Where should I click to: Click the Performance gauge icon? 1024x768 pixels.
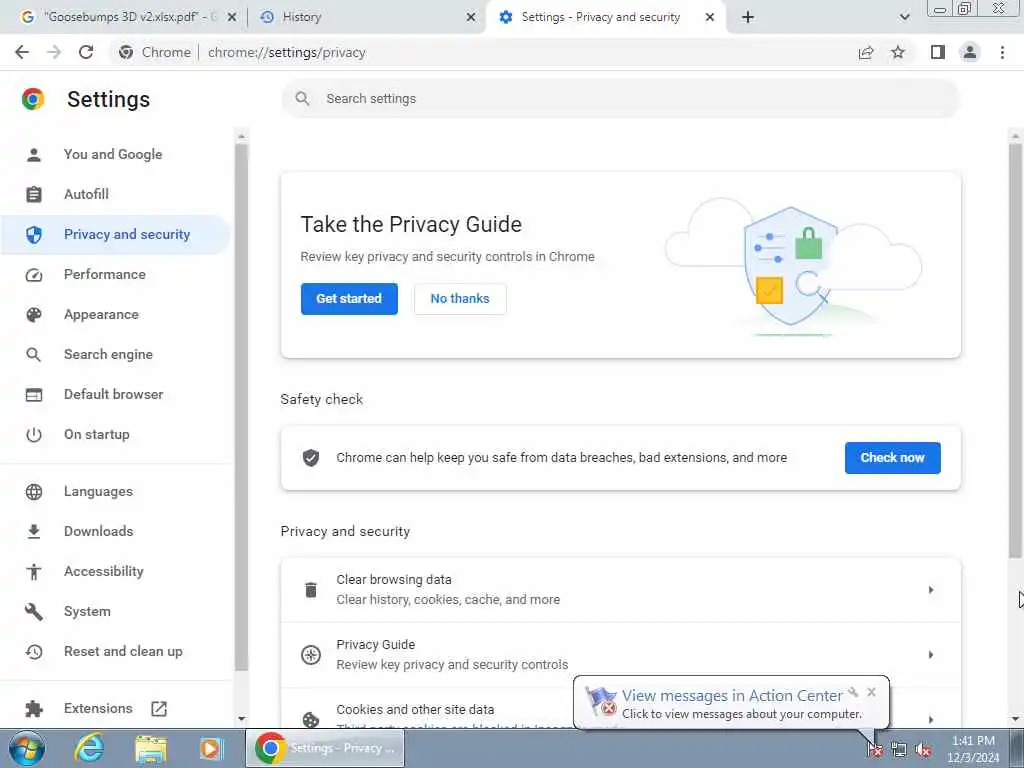click(34, 275)
